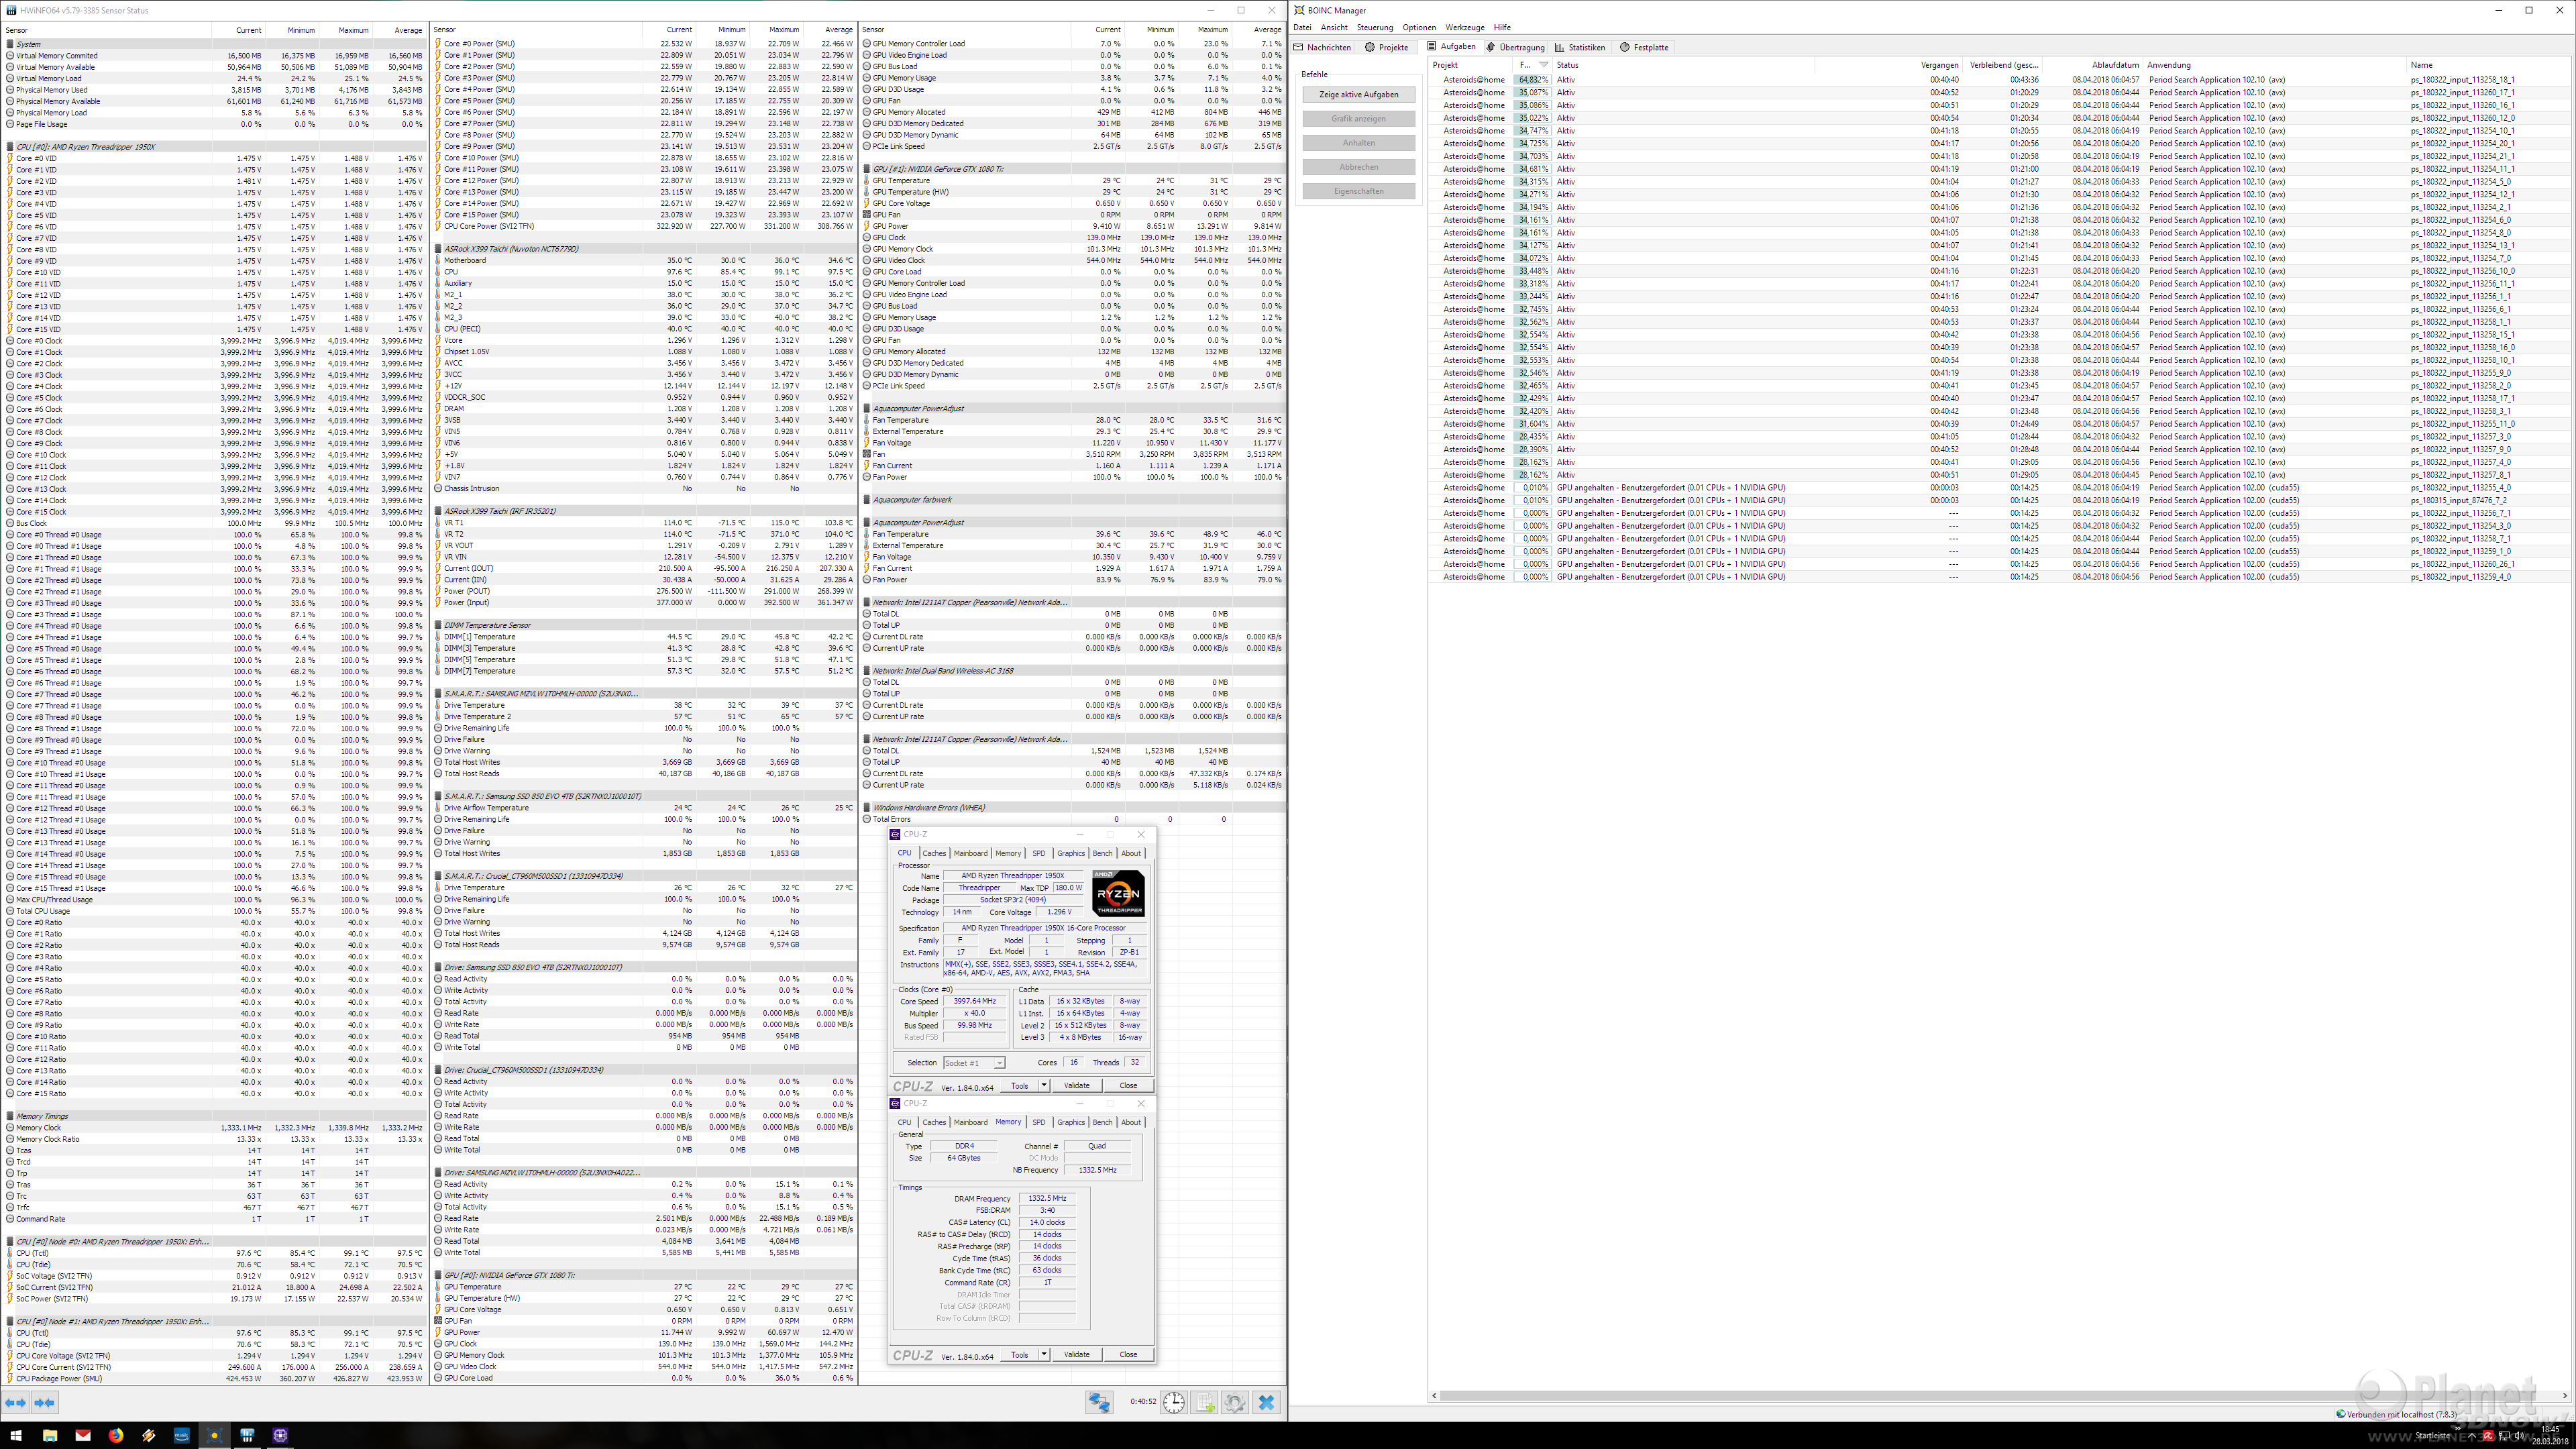Screen dimensions: 2576x1449
Task: Click the 35,087% progress bar task row
Action: coord(1999,92)
